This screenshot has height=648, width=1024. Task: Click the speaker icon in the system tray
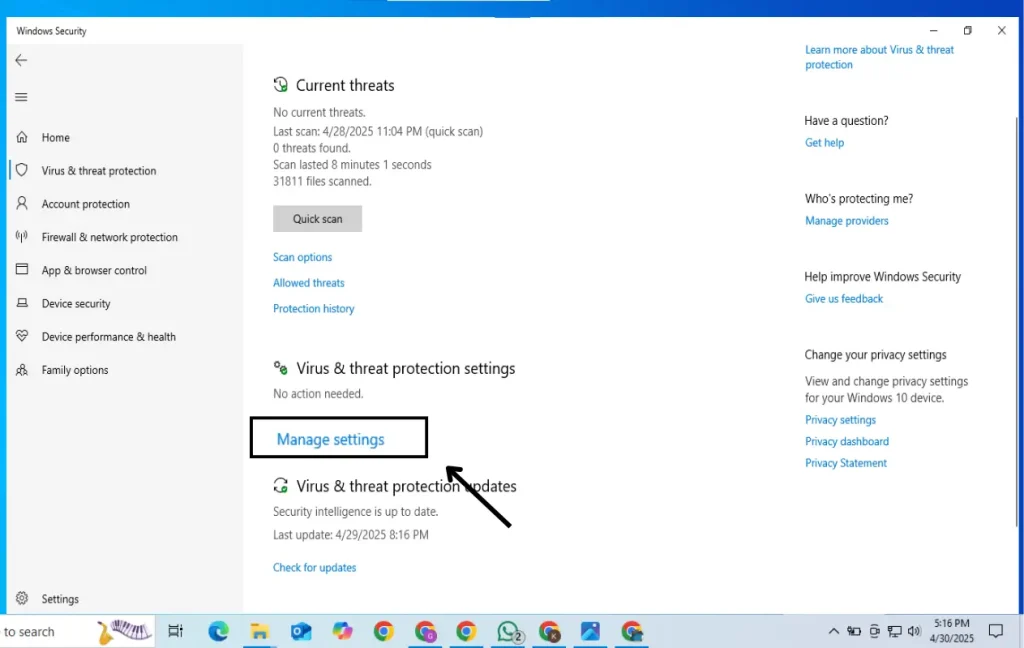[914, 631]
